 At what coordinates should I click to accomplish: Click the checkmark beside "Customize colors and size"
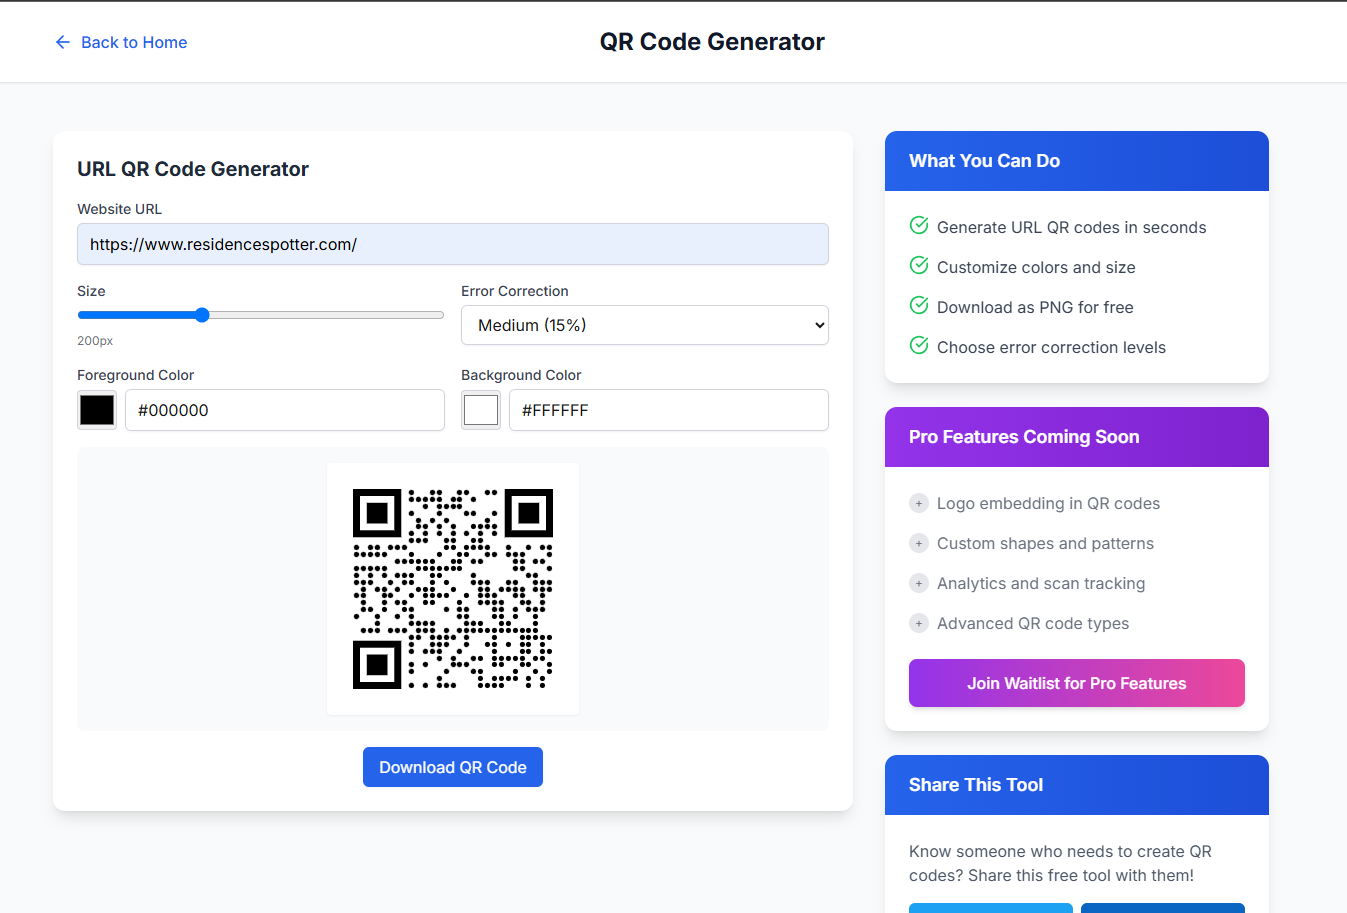pos(918,265)
